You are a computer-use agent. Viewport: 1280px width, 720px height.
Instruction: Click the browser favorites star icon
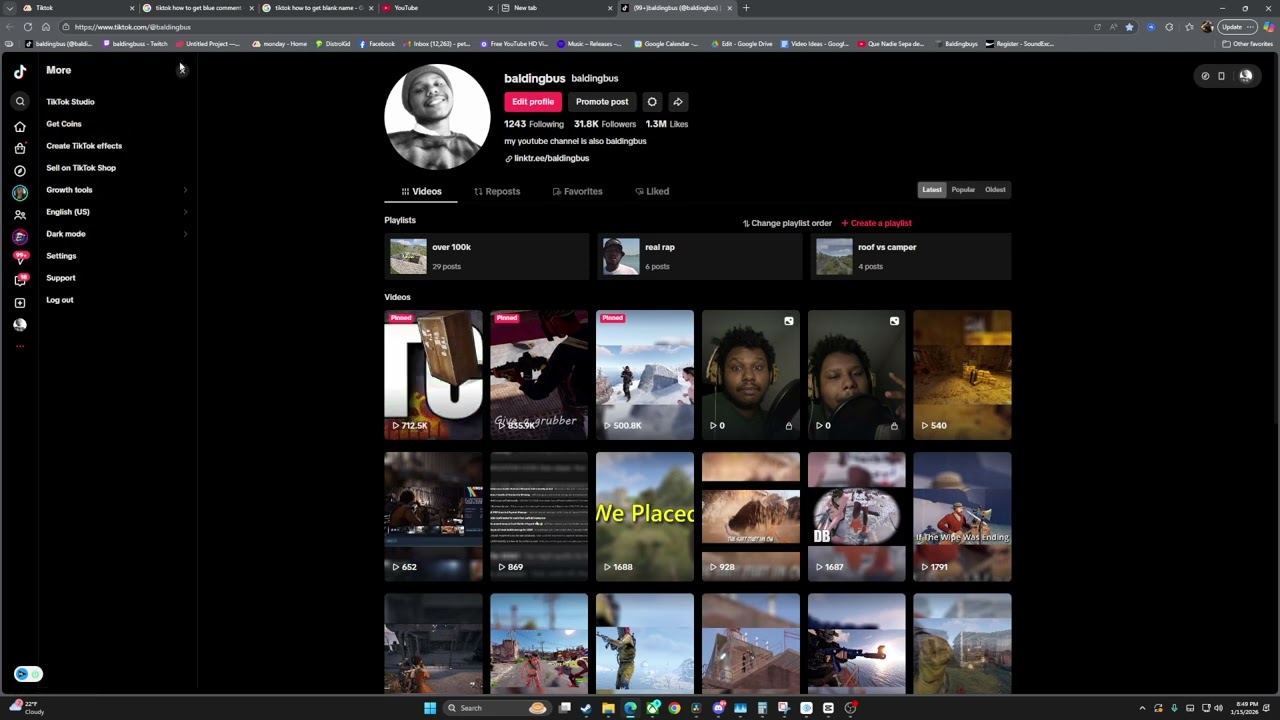tap(1130, 27)
